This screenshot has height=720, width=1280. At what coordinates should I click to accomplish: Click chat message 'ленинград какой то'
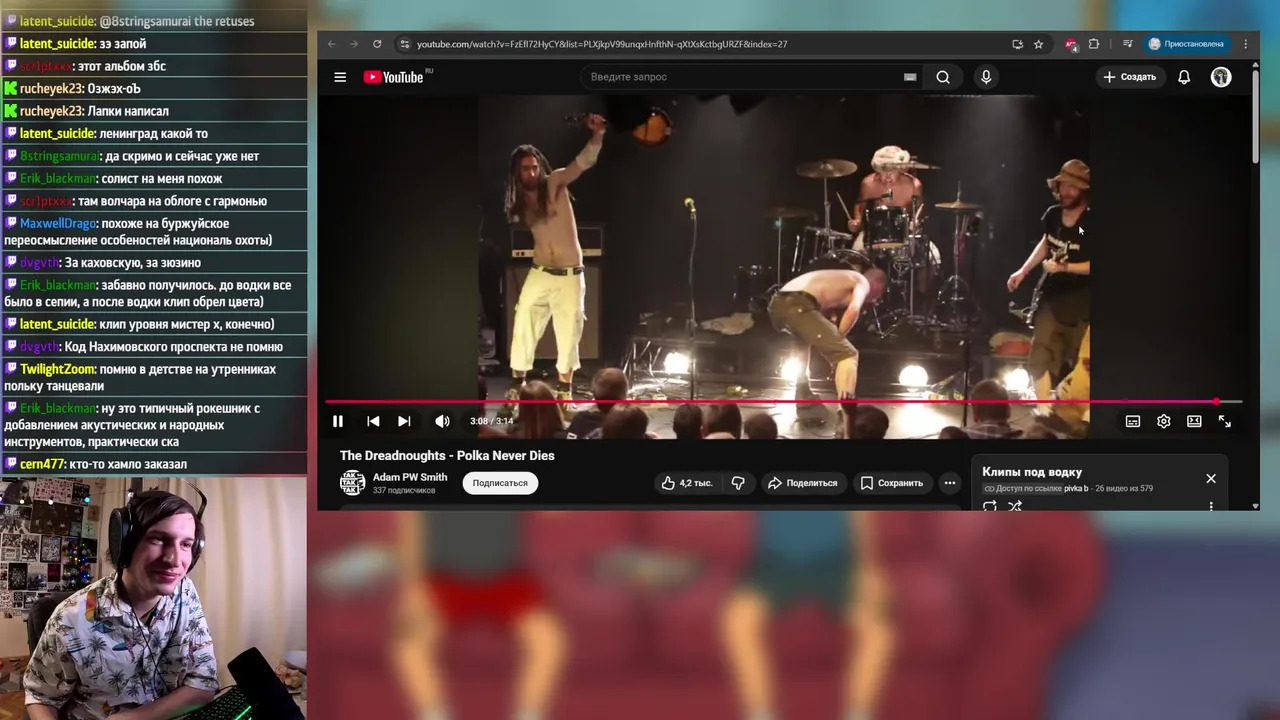point(154,133)
